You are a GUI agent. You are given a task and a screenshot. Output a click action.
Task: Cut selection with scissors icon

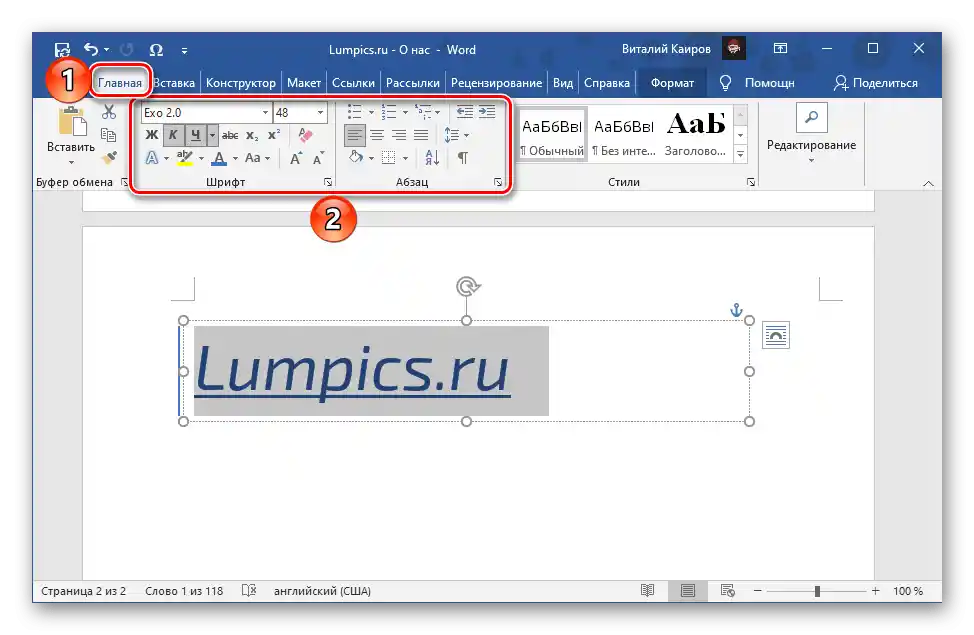(x=109, y=112)
